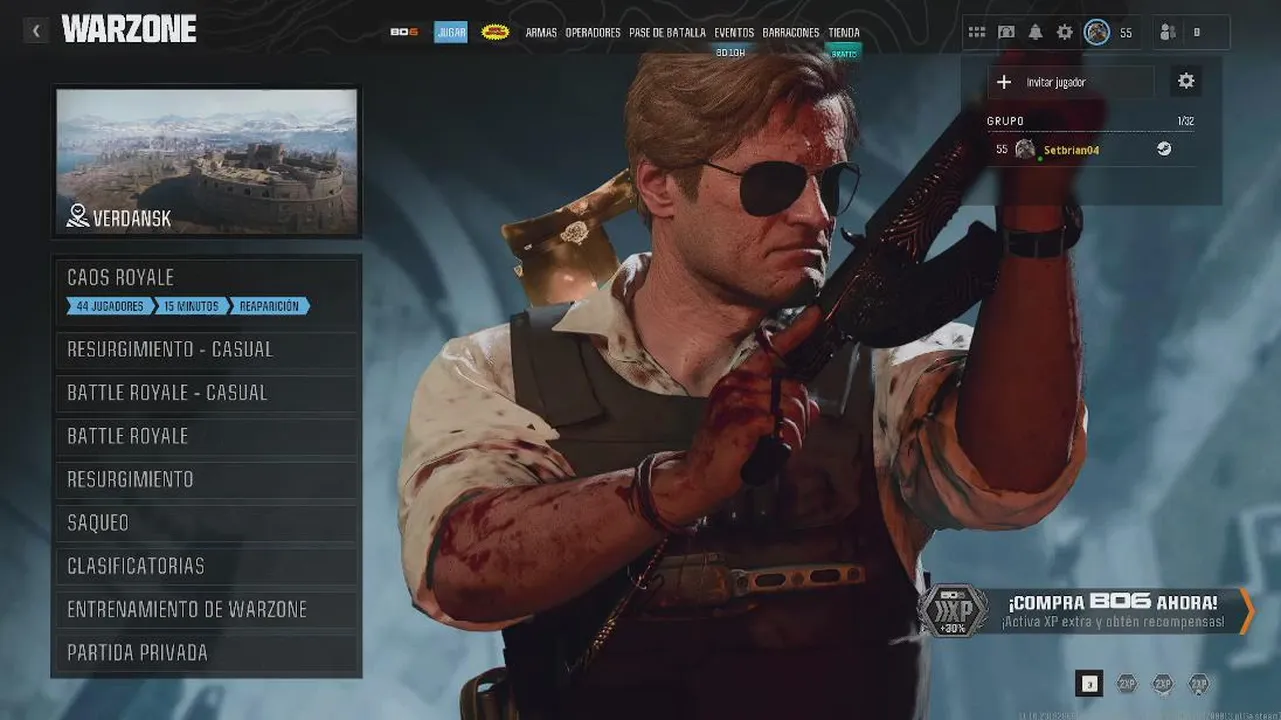Open the TIENDA store tab

(x=844, y=33)
